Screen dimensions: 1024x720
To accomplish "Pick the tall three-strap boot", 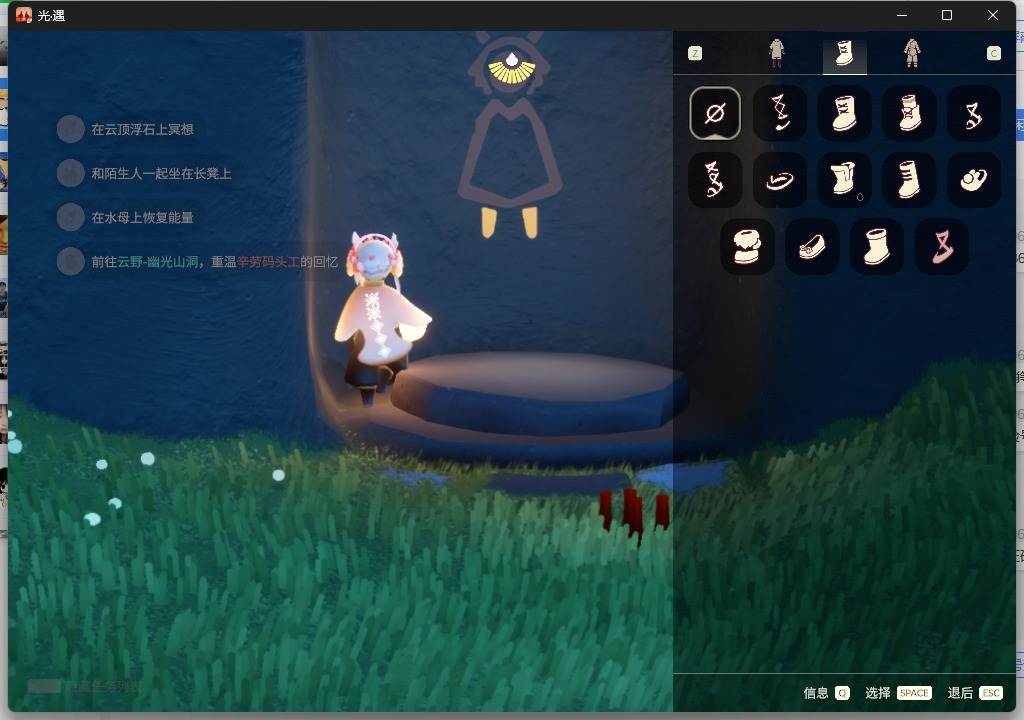I will [909, 180].
